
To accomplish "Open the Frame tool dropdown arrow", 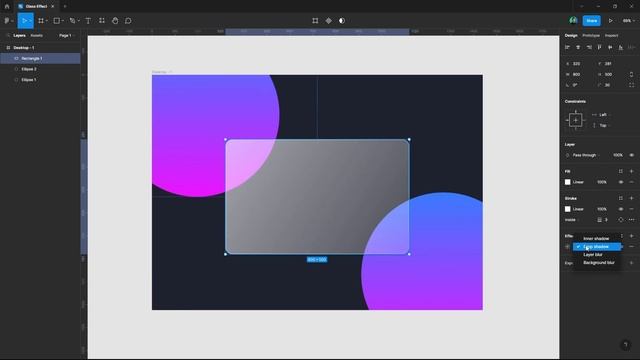I will (47, 21).
